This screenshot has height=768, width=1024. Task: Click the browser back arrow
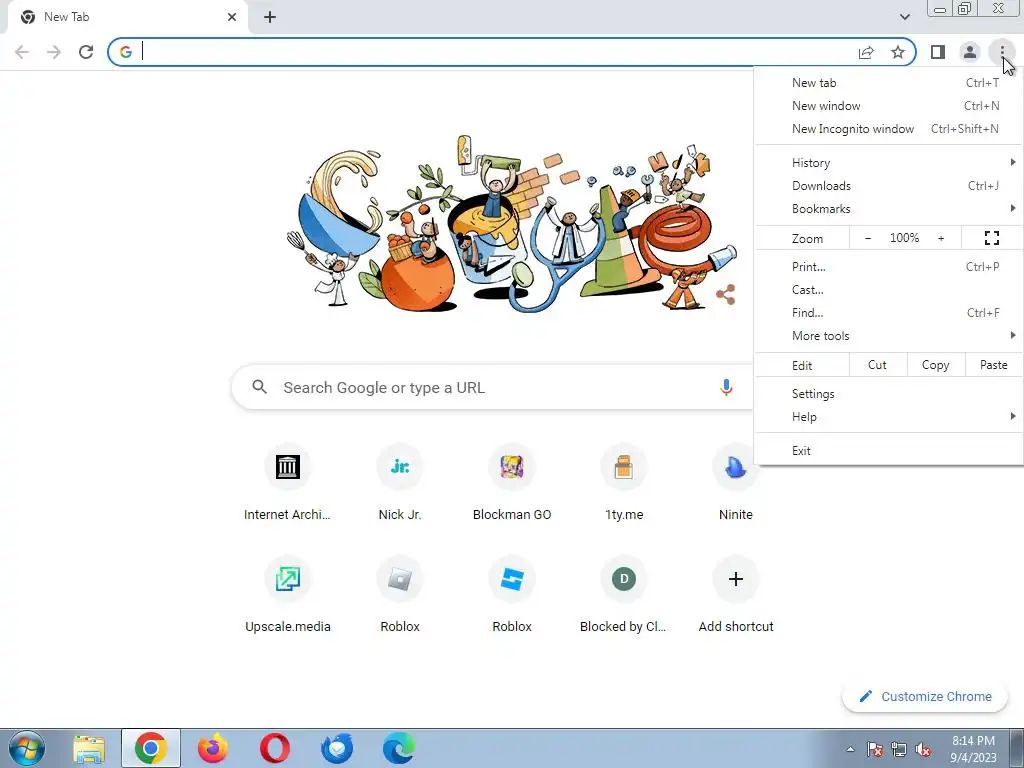point(22,52)
